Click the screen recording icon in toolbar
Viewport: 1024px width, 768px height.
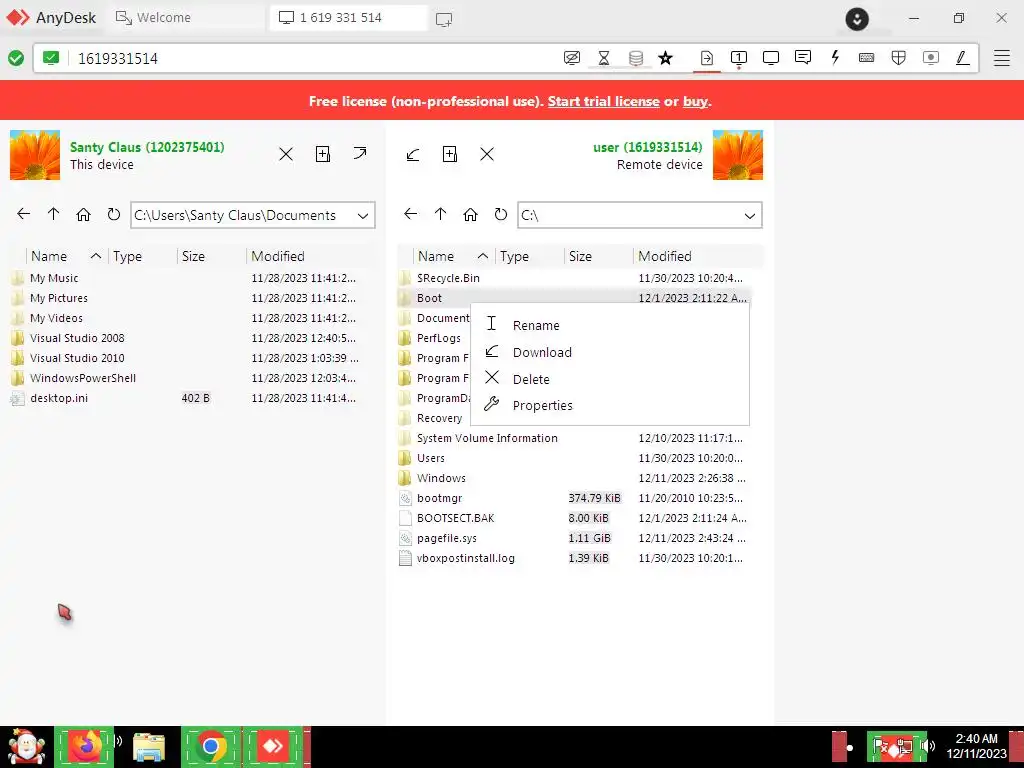tap(931, 58)
